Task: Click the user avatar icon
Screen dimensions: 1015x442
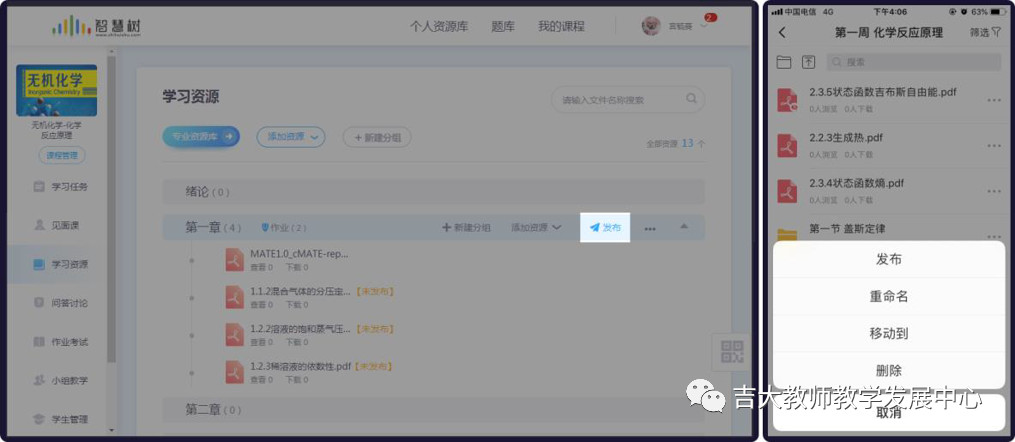Action: [651, 26]
